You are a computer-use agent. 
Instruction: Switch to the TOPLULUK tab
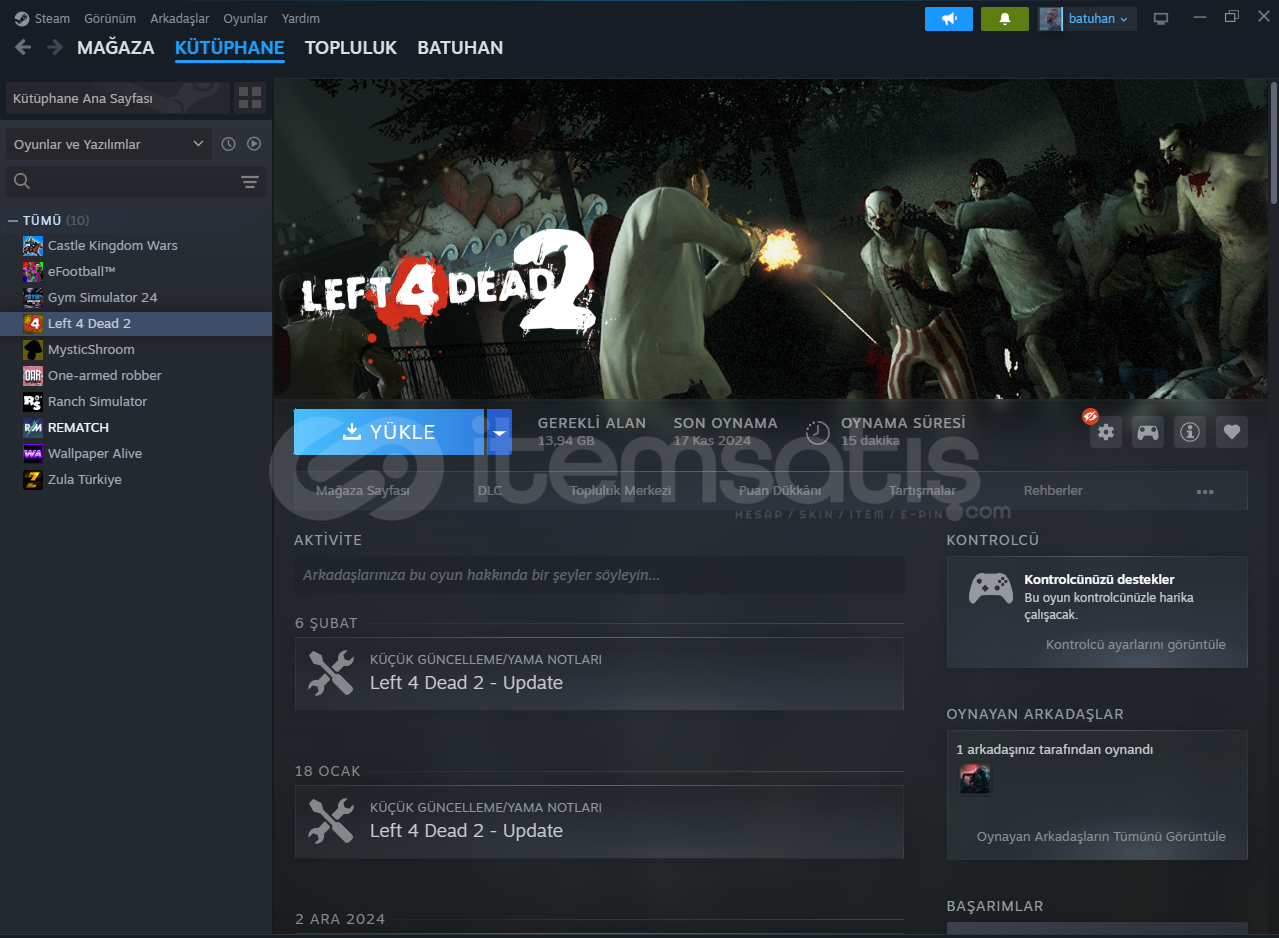point(351,48)
